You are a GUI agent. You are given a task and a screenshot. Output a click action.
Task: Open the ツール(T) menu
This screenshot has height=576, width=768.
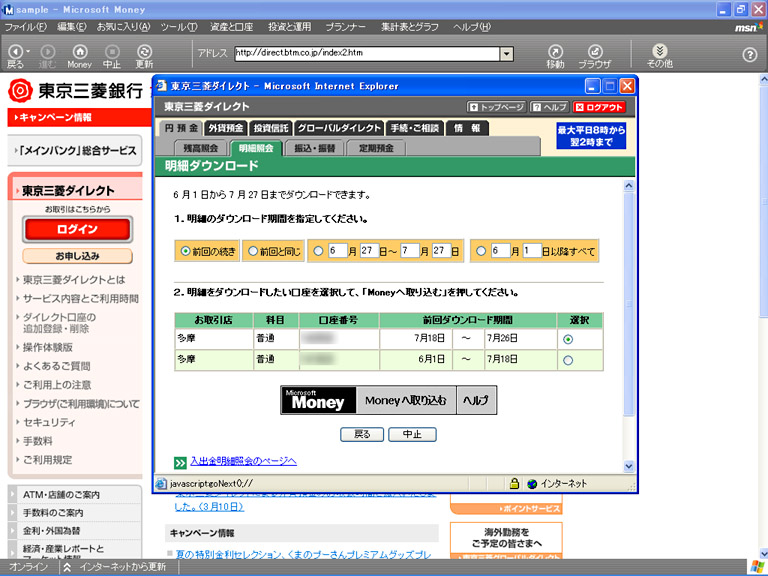click(x=179, y=27)
